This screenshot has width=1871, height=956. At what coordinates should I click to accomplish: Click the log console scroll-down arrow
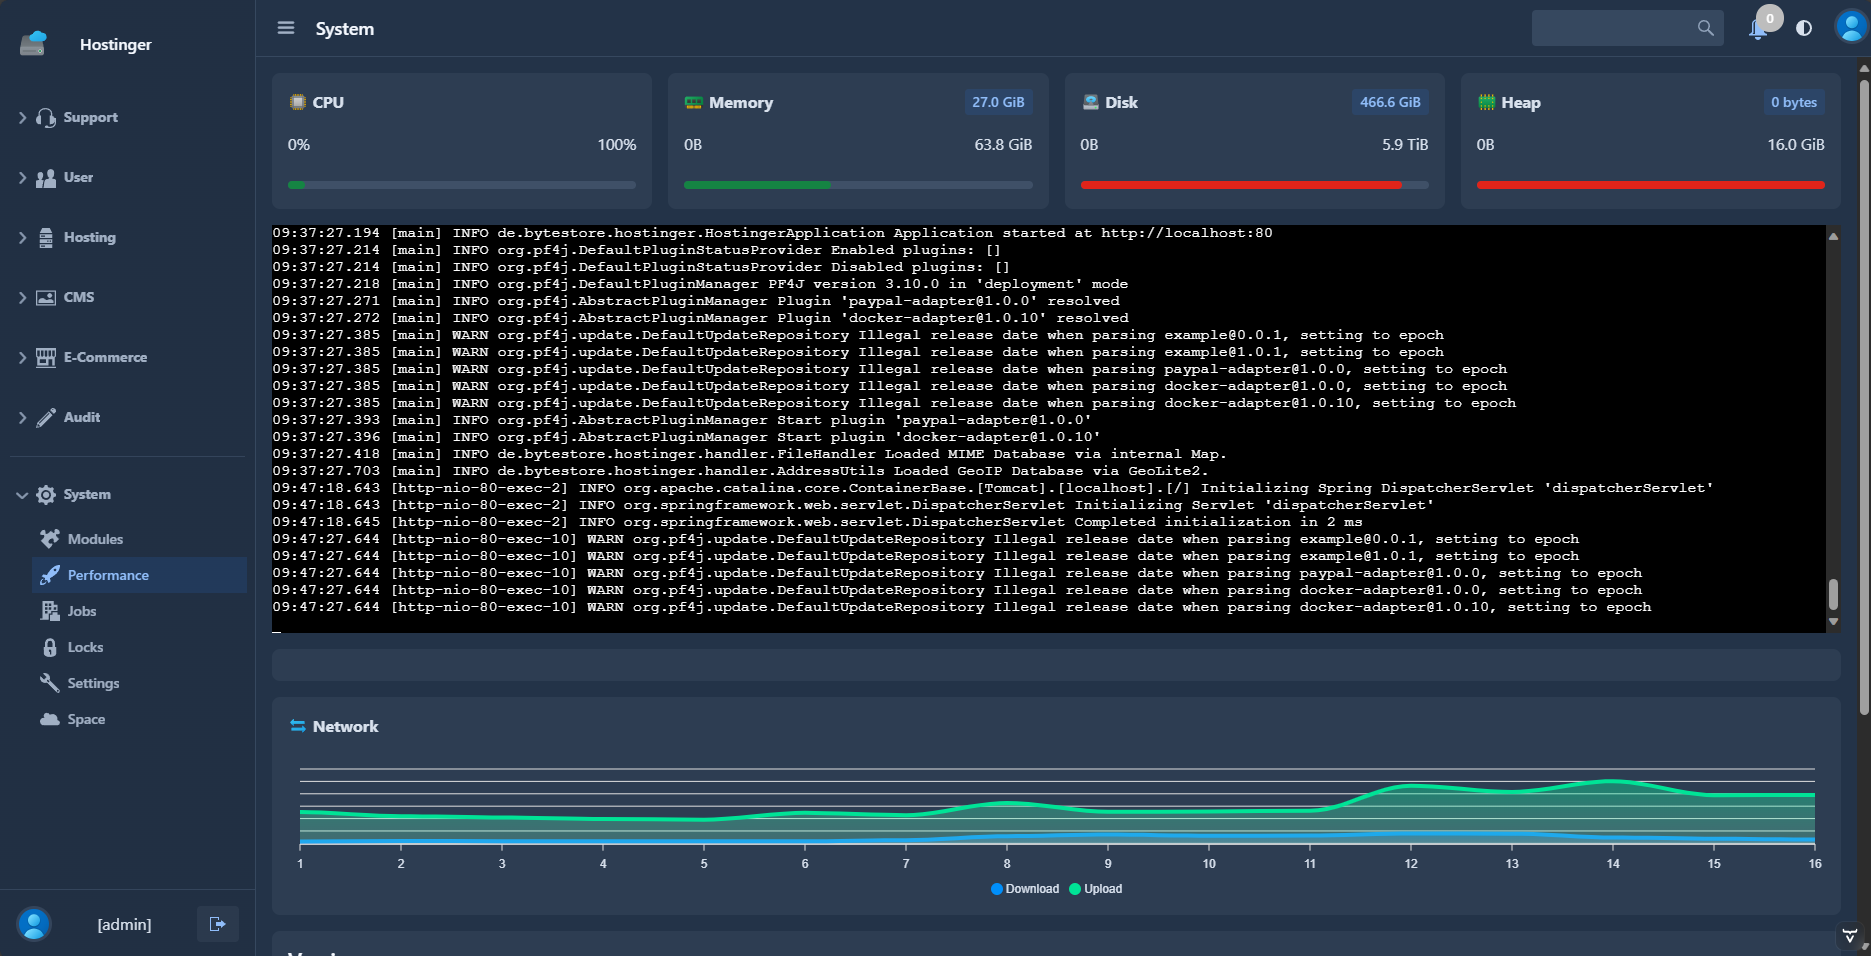(x=1833, y=622)
